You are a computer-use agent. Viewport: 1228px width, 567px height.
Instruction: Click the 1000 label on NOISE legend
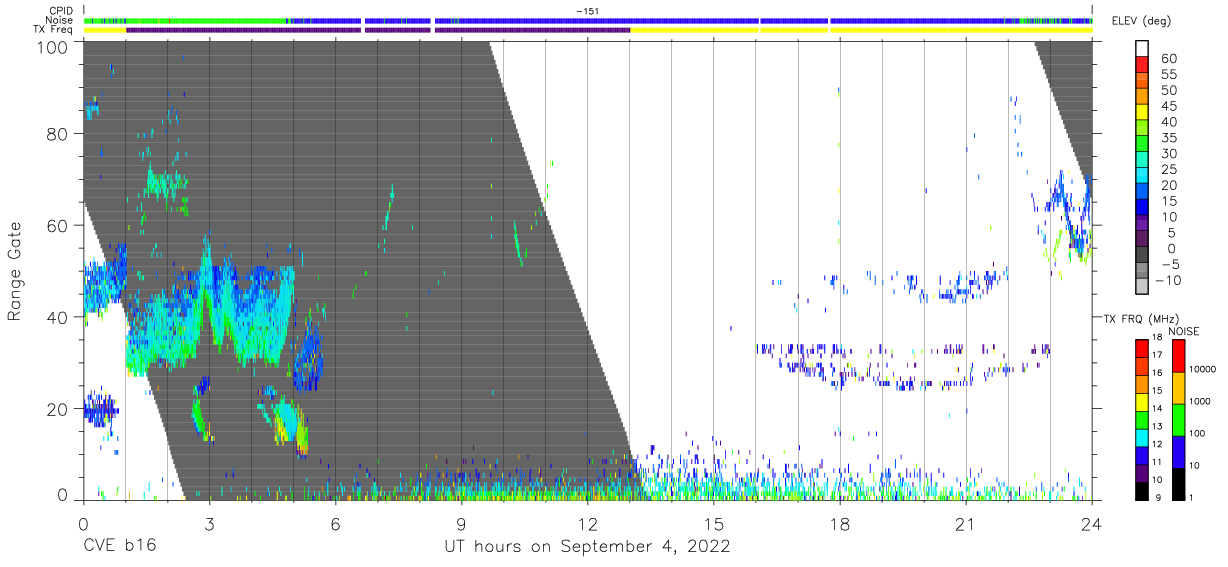pyautogui.click(x=1200, y=403)
